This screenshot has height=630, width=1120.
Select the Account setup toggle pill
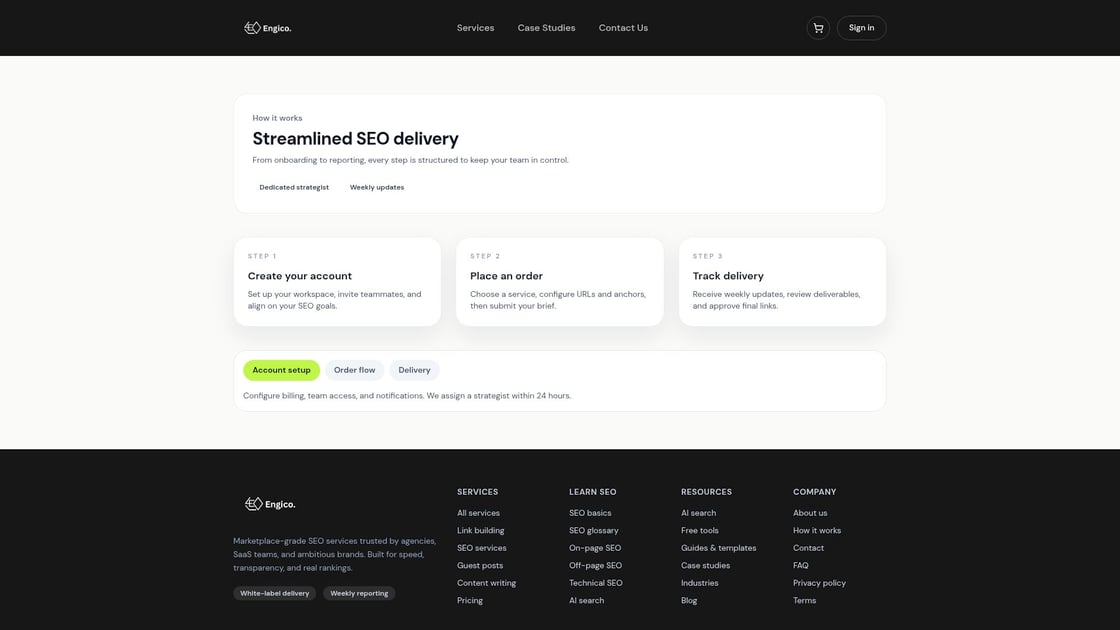[281, 369]
